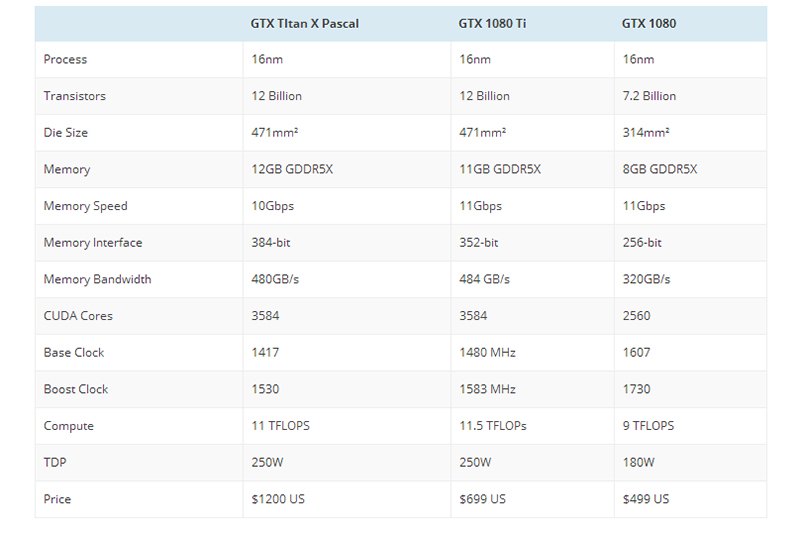Screen dimensions: 800x533
Task: Click the GTX Titan X Pascal column header
Action: click(x=304, y=23)
